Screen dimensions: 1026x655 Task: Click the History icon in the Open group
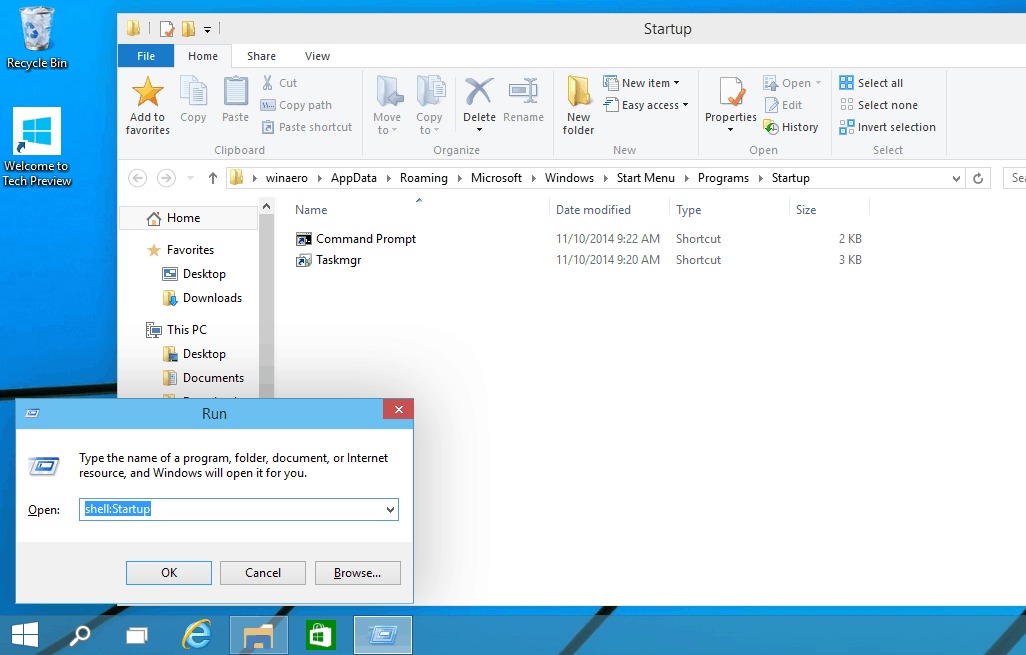click(792, 127)
